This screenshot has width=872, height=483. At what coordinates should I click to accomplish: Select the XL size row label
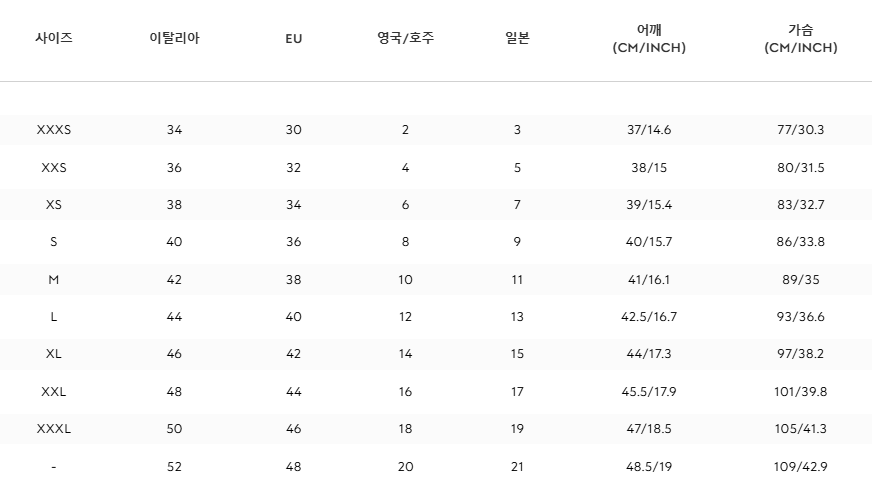(54, 354)
